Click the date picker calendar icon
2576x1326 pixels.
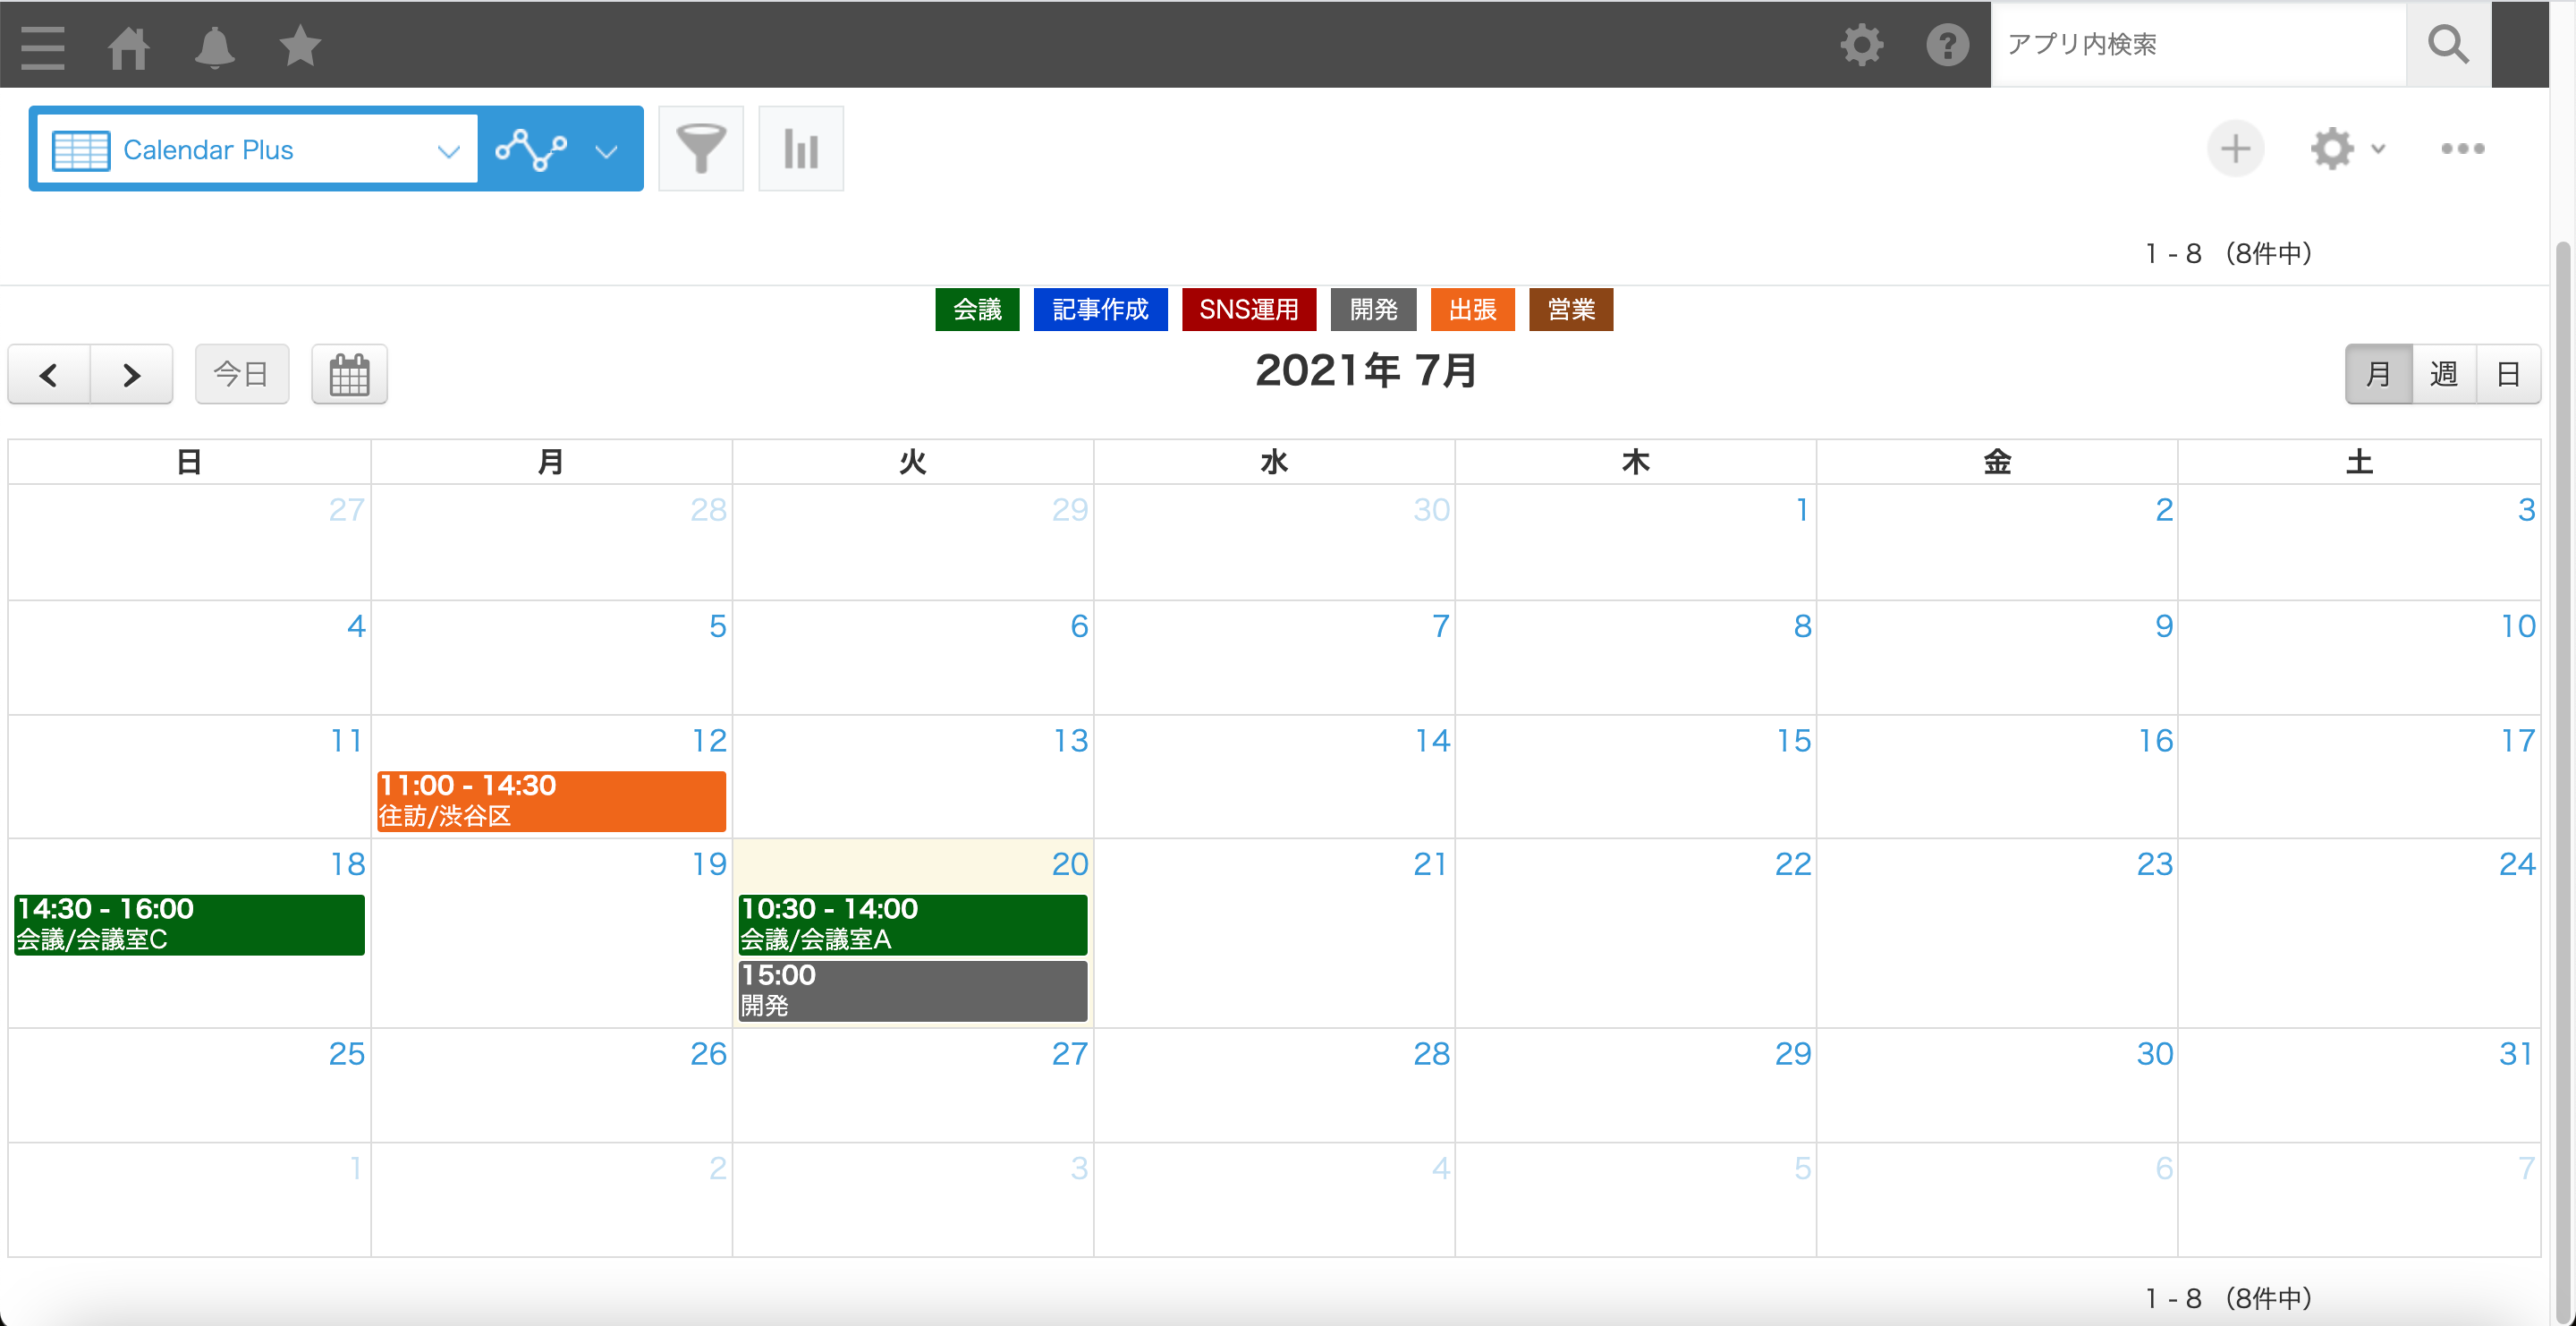coord(349,375)
